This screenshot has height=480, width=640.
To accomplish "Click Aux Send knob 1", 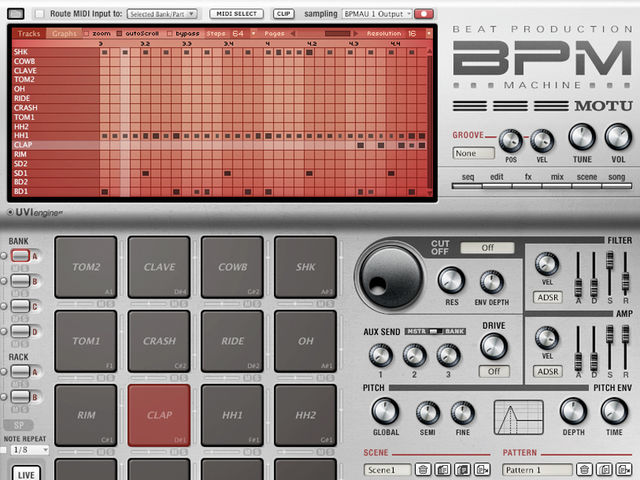I will (380, 355).
